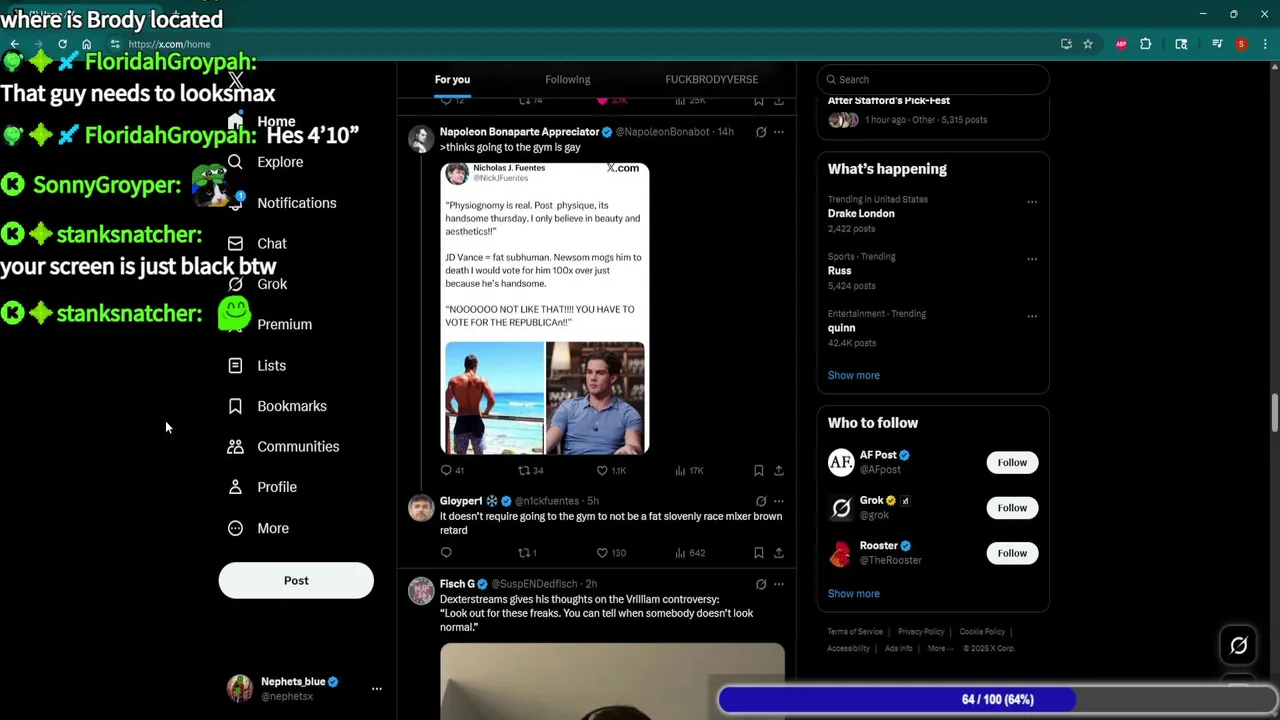This screenshot has width=1280, height=720.
Task: Open Grok action on Gloyper1 post
Action: click(761, 501)
